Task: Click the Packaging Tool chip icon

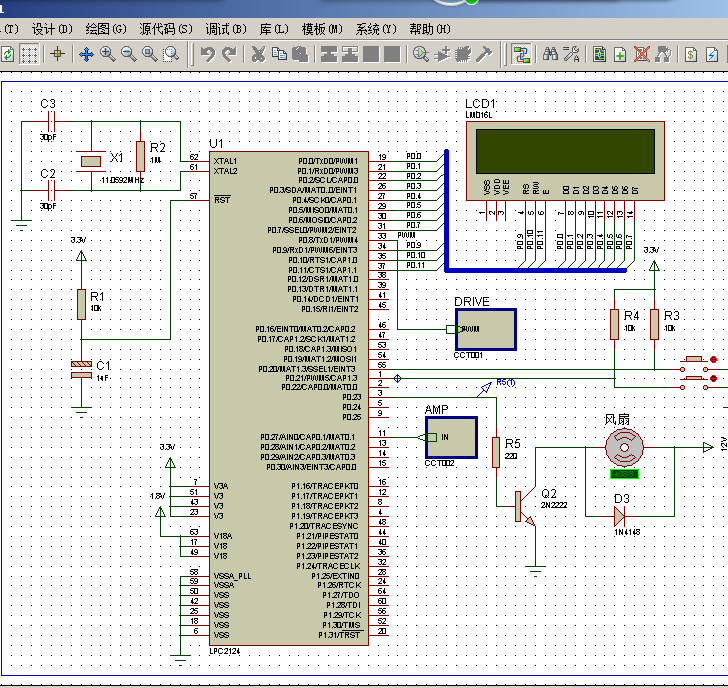Action: pos(463,54)
